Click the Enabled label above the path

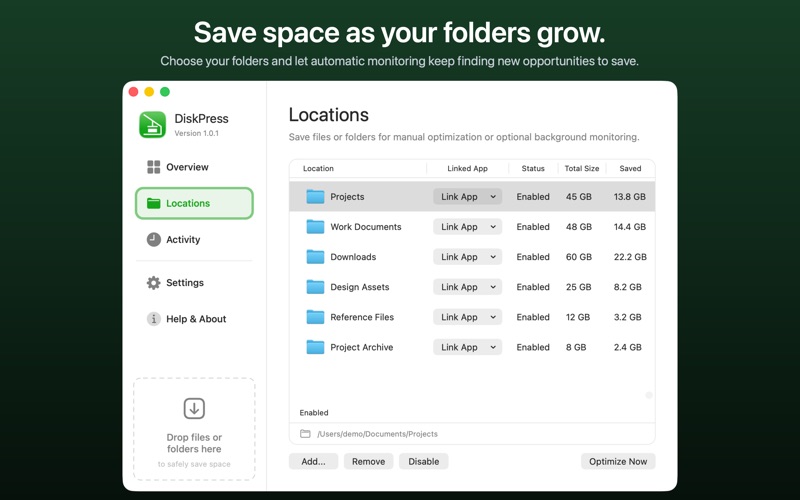314,412
